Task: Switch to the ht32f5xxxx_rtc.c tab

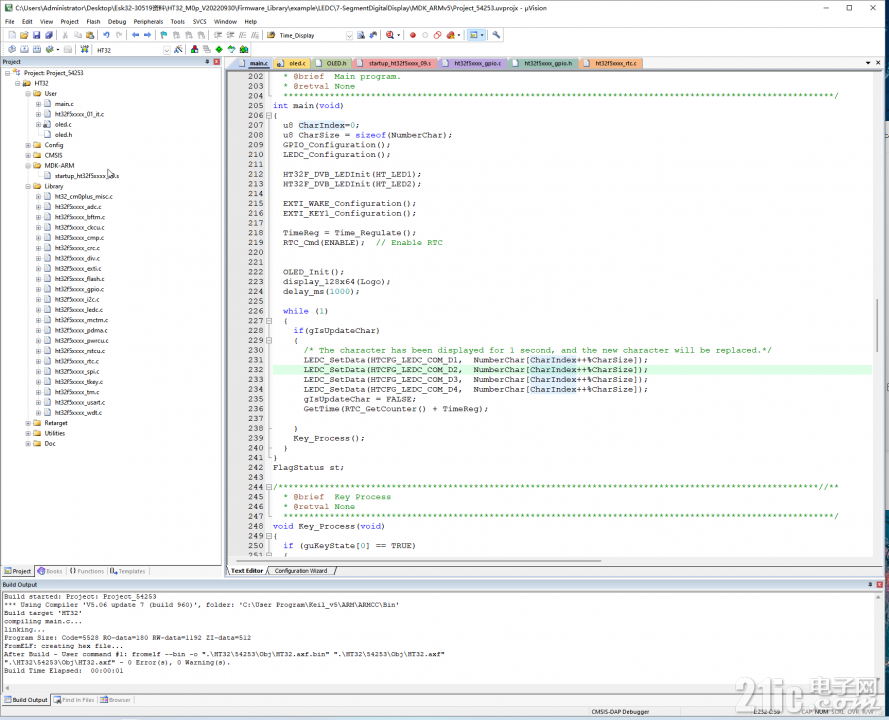Action: [611, 63]
